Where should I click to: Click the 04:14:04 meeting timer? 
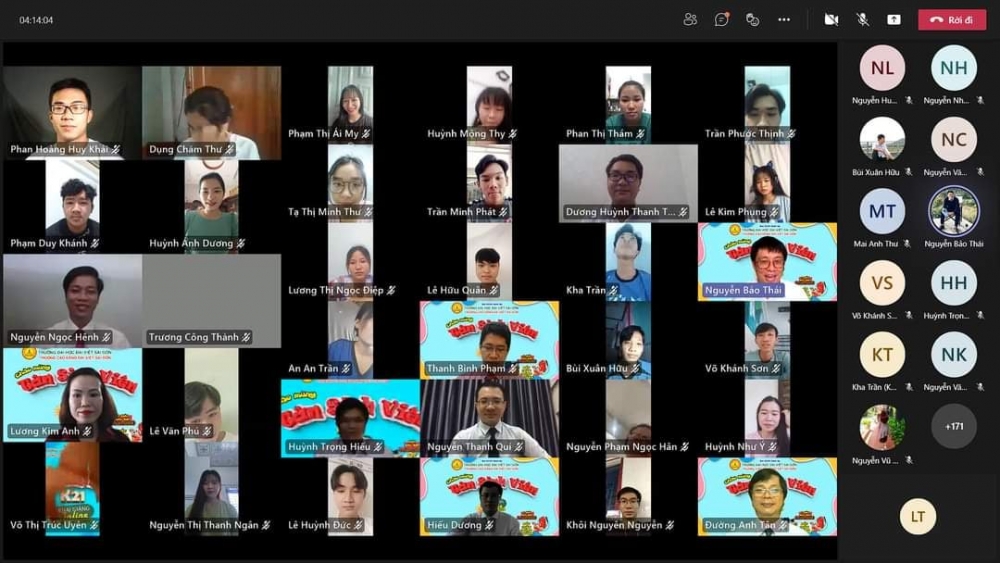[x=37, y=20]
